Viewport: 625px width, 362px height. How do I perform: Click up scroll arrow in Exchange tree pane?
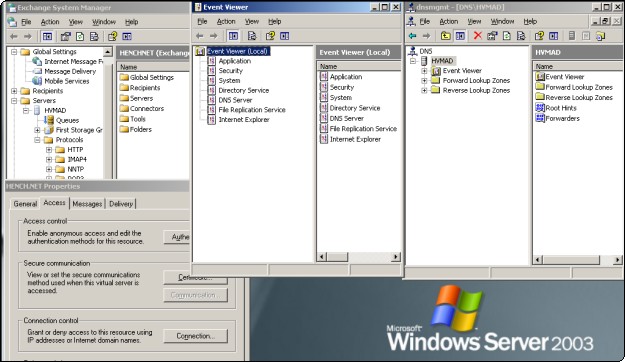point(108,52)
